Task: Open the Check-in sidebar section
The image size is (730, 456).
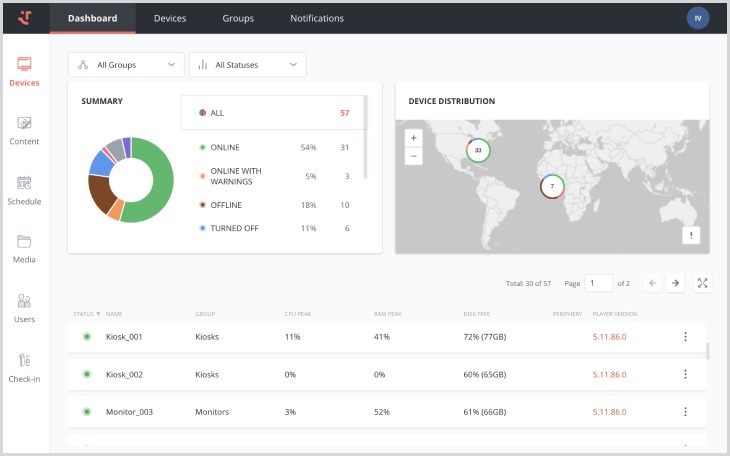Action: pos(24,366)
